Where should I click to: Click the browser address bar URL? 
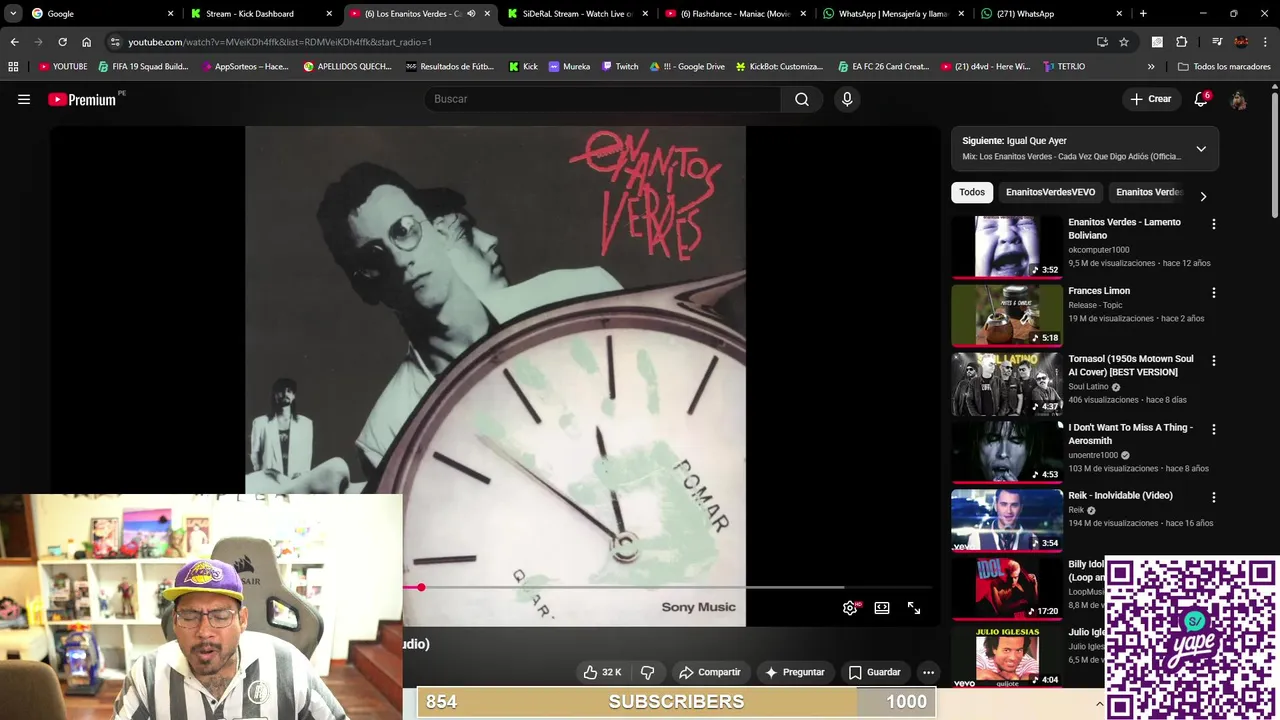[280, 42]
